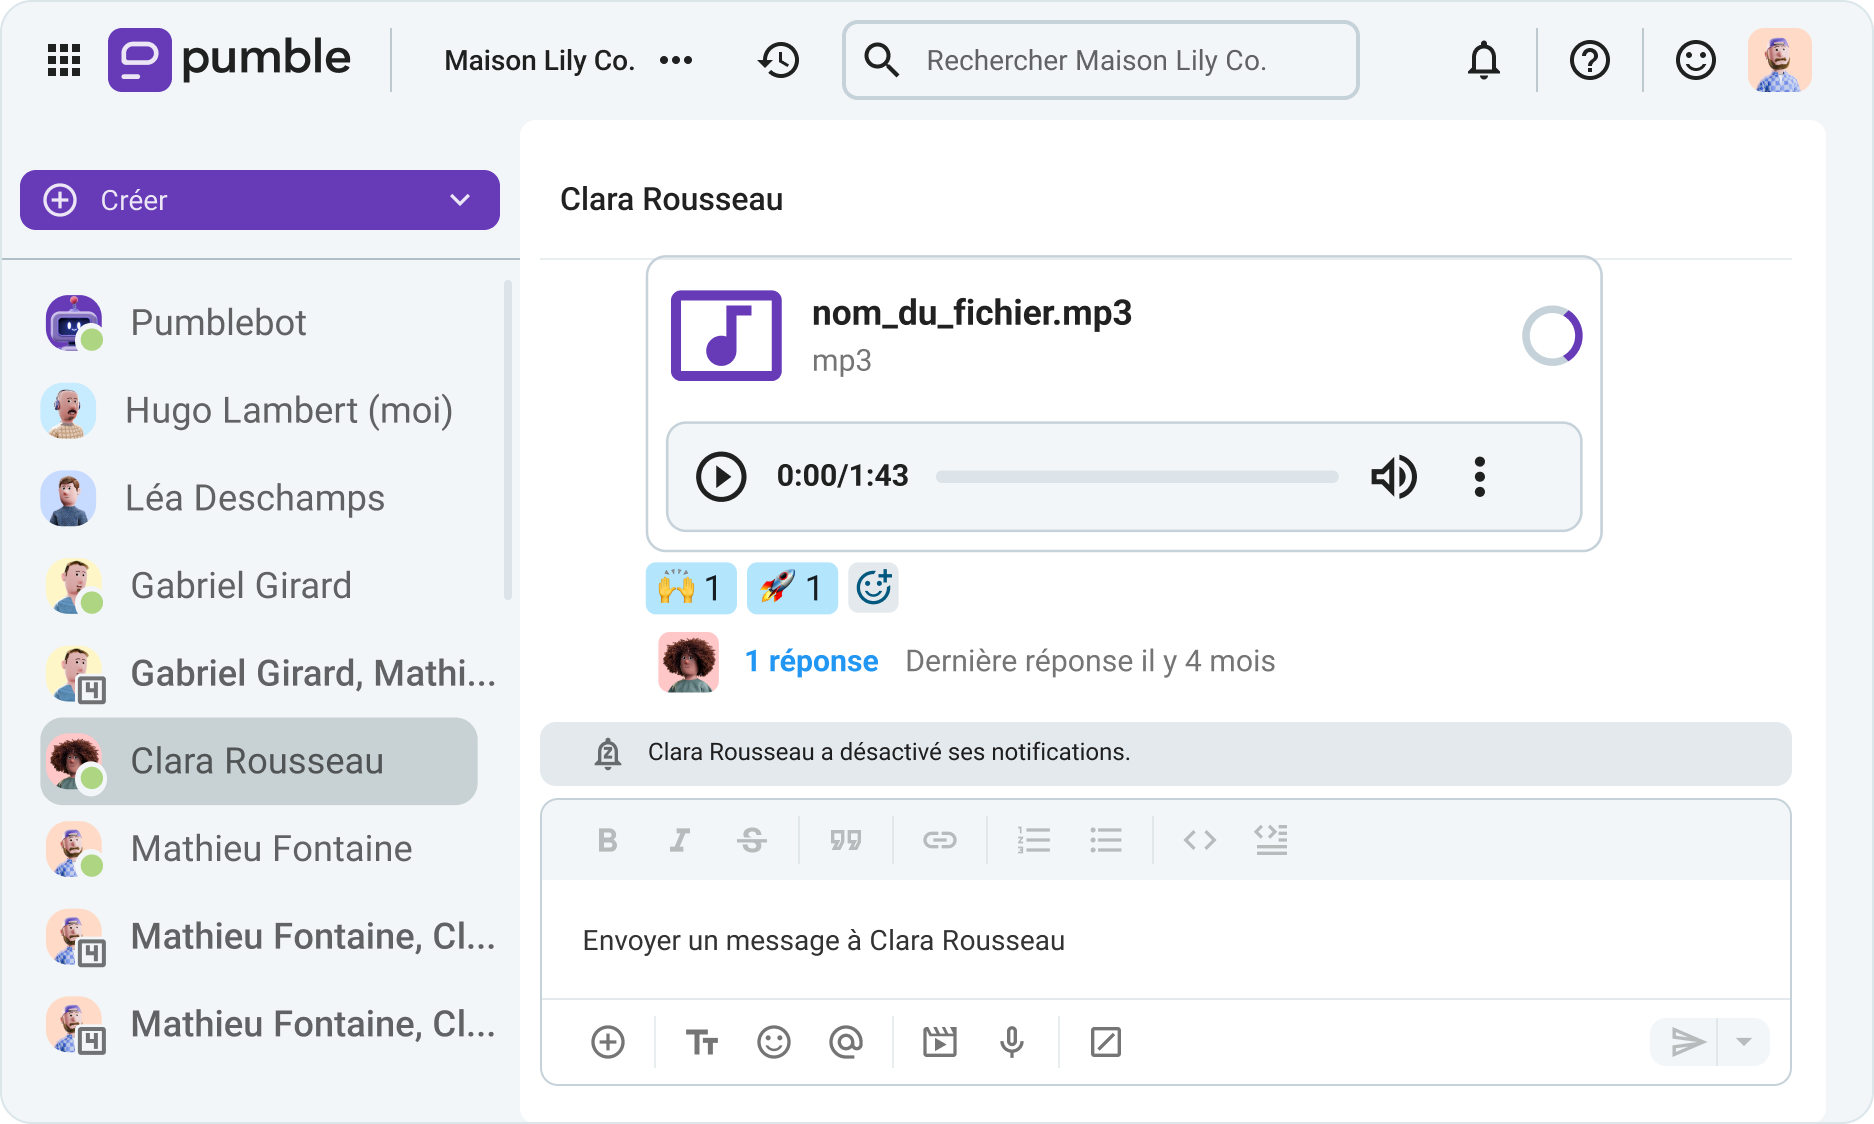
Task: Insert an ordered list
Action: pos(1033,840)
